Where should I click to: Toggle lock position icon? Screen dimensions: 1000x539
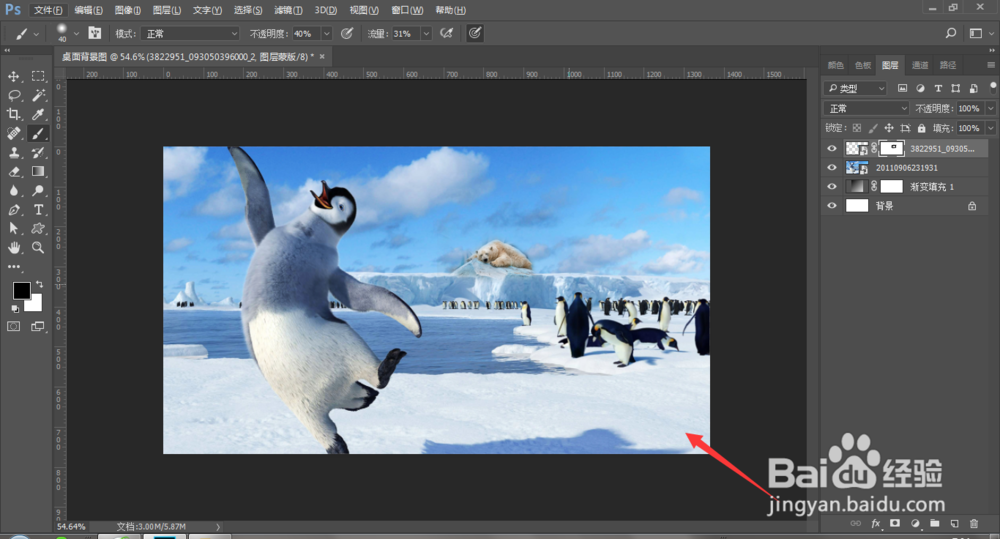(889, 128)
